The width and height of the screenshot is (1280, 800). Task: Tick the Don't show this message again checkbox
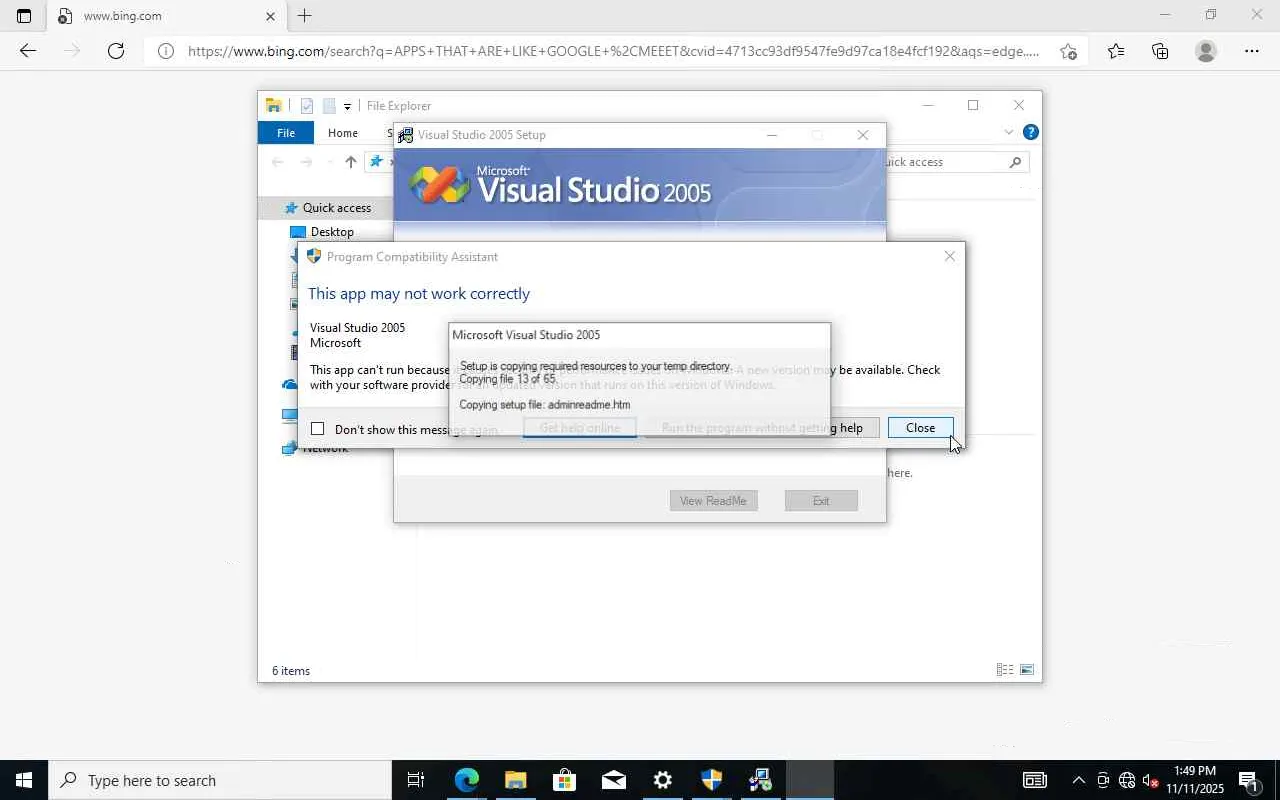click(x=318, y=429)
